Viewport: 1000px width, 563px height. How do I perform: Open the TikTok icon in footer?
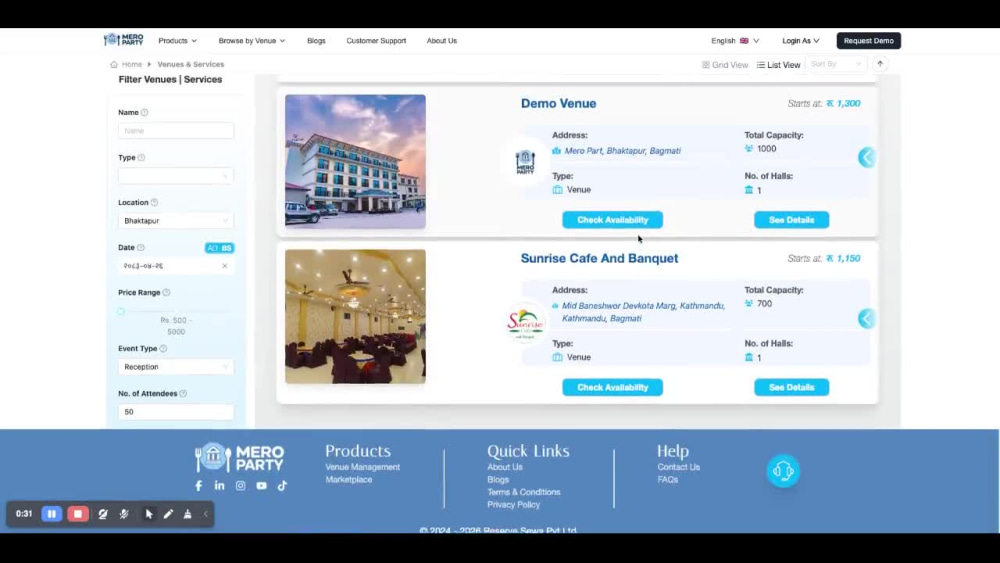[x=283, y=486]
